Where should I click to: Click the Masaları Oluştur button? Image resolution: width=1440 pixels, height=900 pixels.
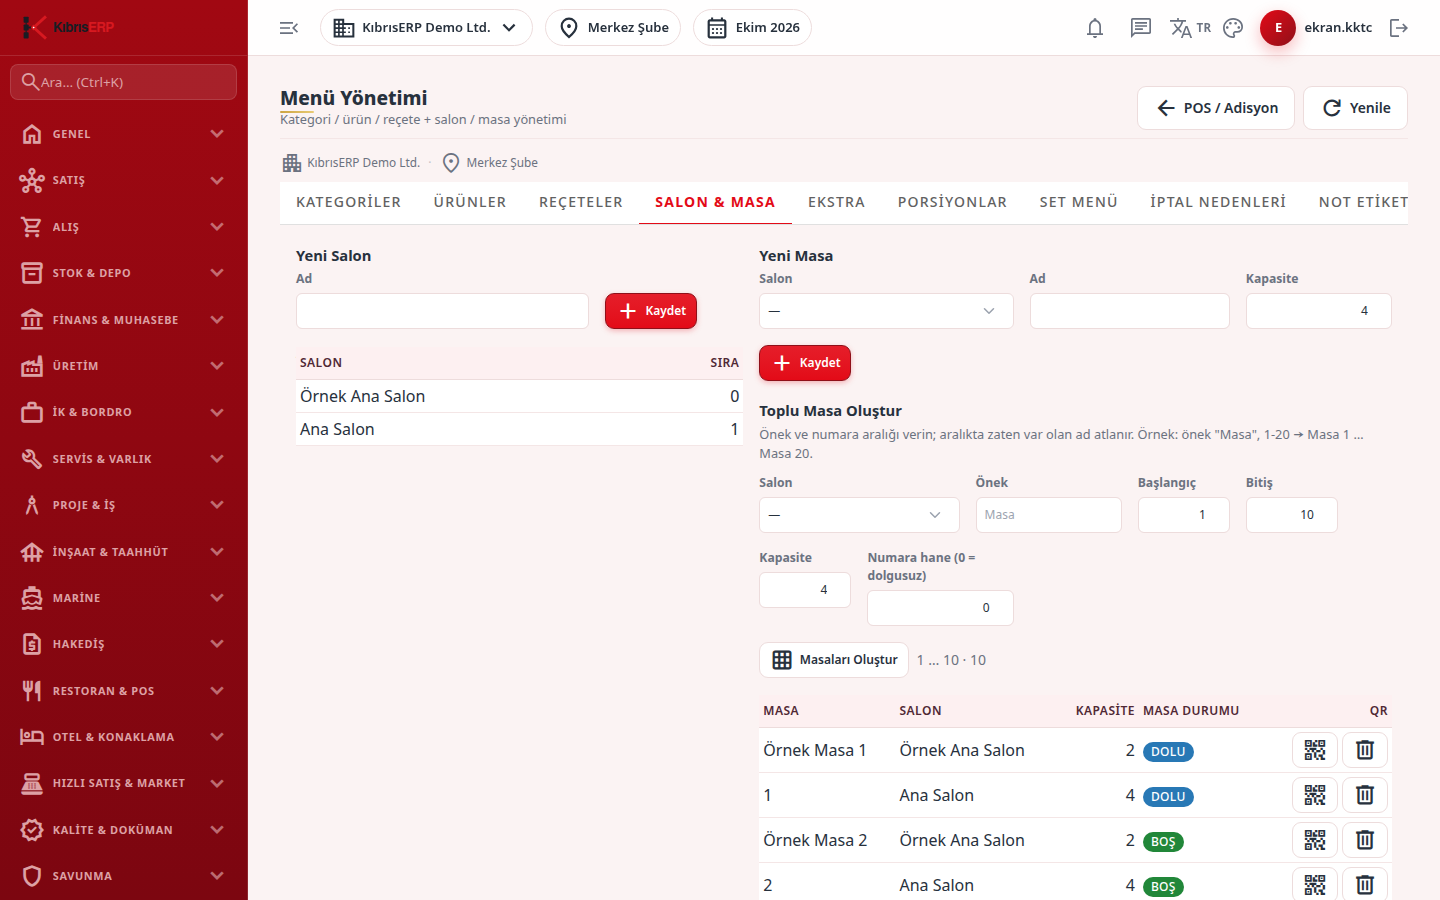pos(834,660)
